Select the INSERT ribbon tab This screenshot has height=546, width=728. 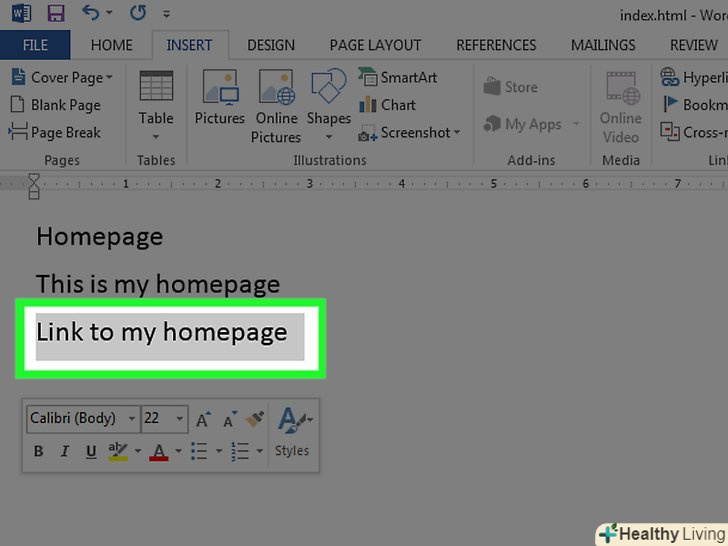189,45
